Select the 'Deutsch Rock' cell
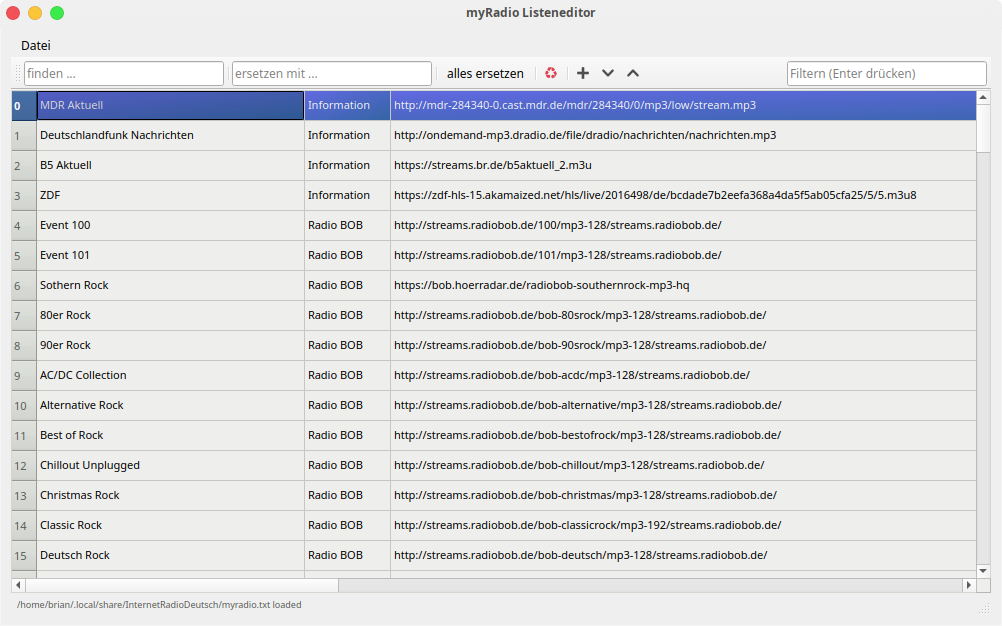The height and width of the screenshot is (626, 1002). pos(171,556)
